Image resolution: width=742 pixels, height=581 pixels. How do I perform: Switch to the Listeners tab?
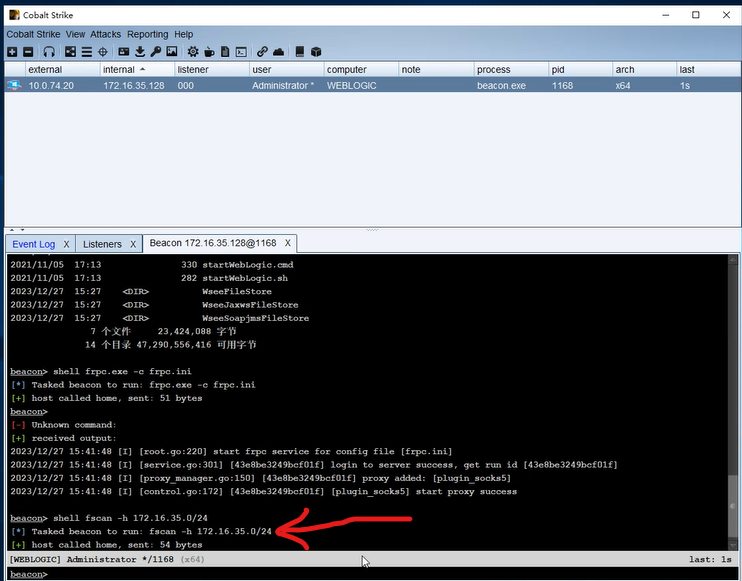(x=102, y=244)
